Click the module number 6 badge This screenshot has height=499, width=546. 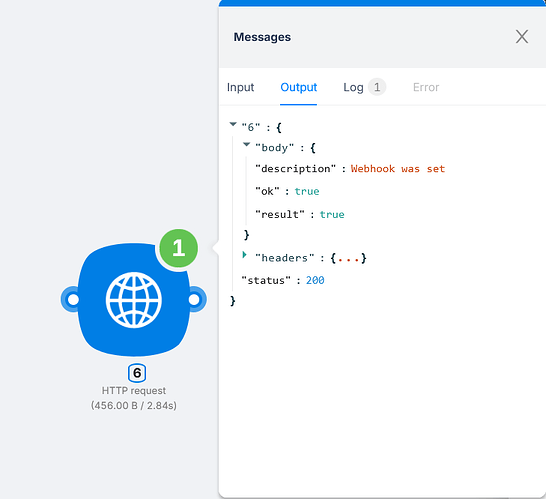click(x=137, y=373)
